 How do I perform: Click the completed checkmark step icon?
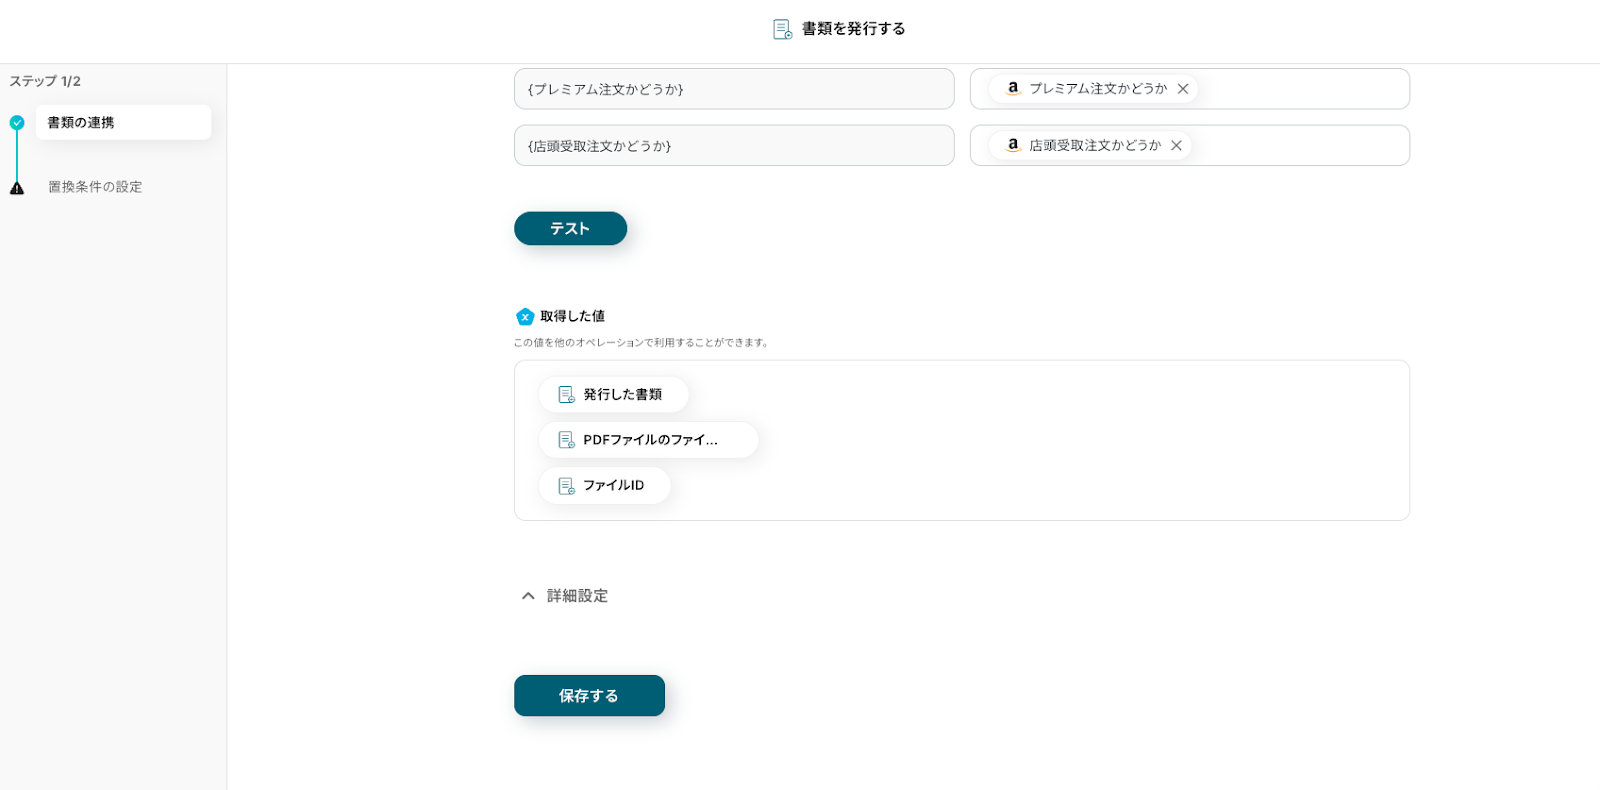[17, 123]
